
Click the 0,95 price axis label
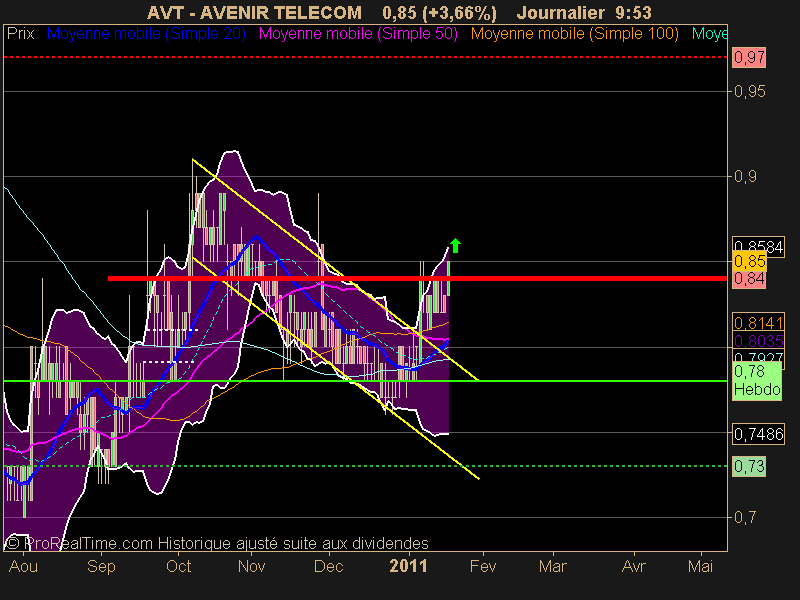(x=749, y=91)
